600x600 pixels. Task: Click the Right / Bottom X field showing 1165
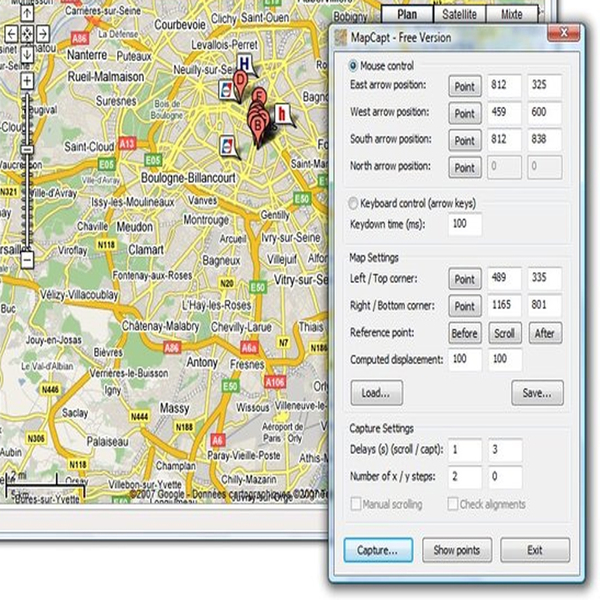[504, 305]
